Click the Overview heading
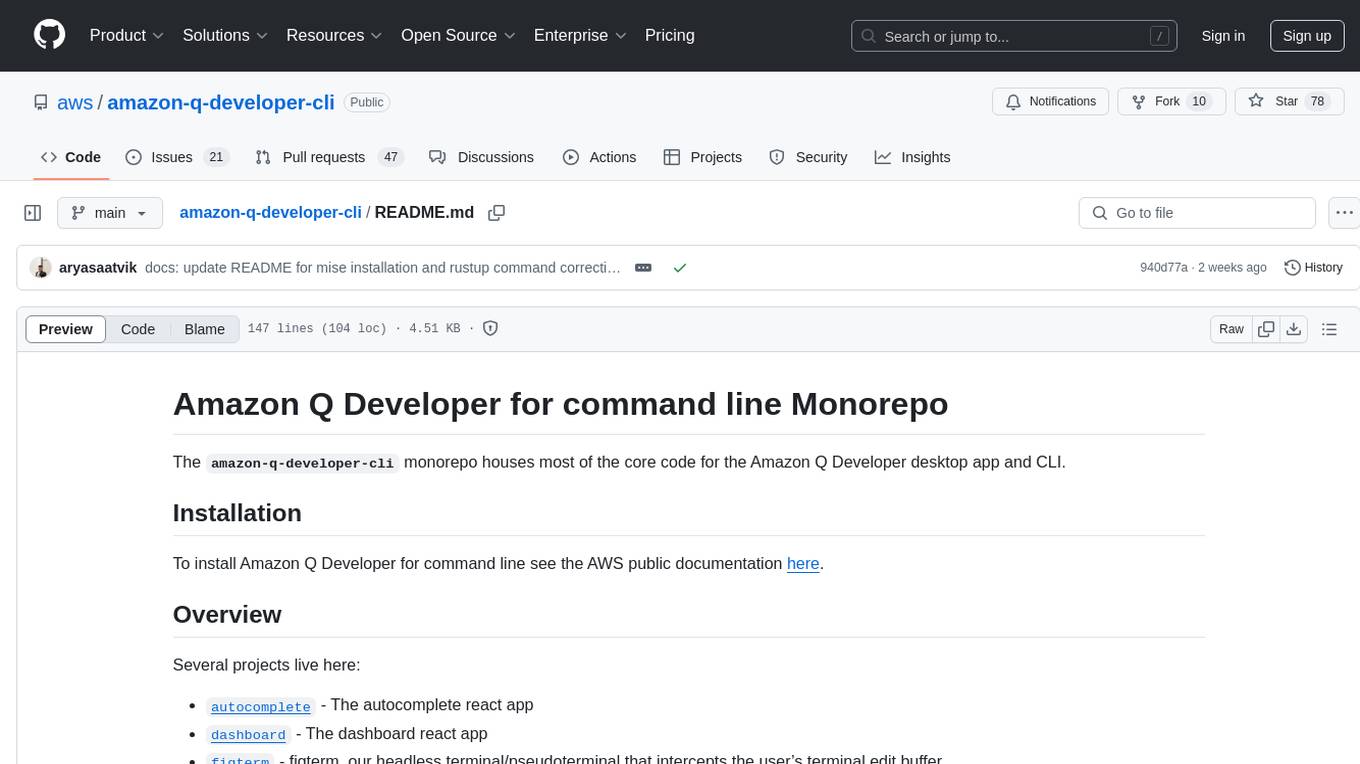The image size is (1360, 764). [x=227, y=614]
